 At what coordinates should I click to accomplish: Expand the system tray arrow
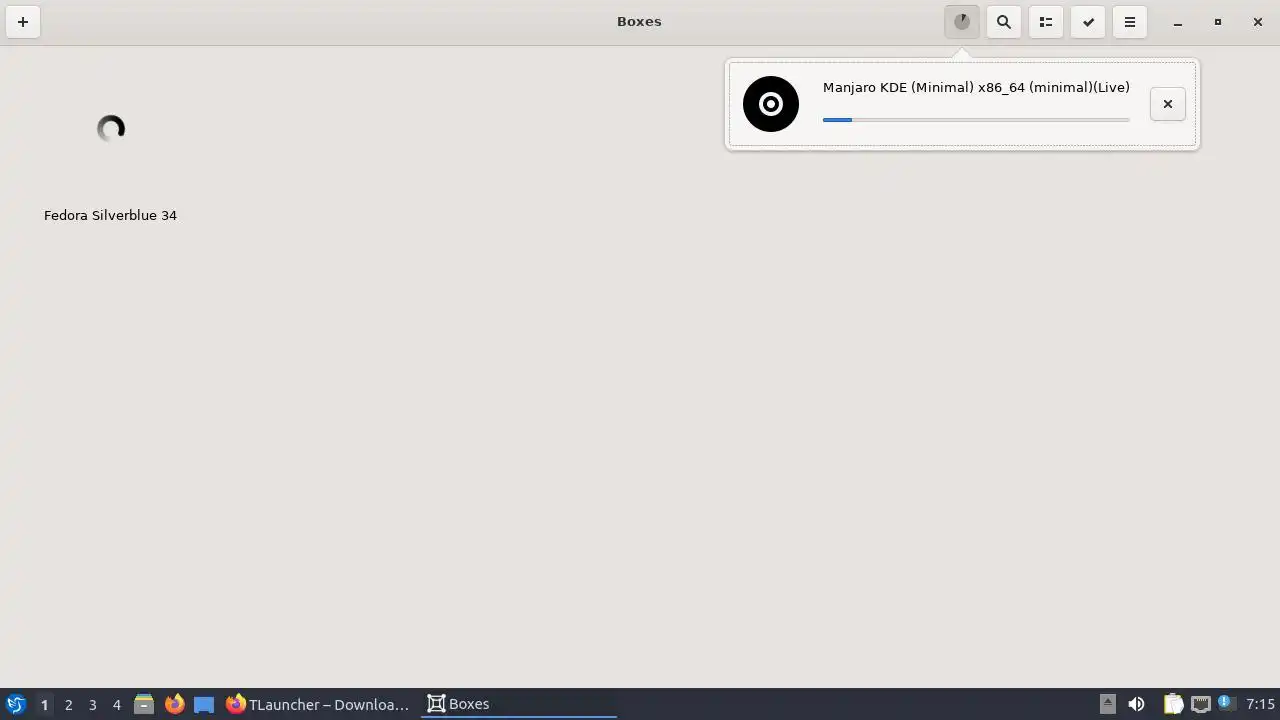1107,704
